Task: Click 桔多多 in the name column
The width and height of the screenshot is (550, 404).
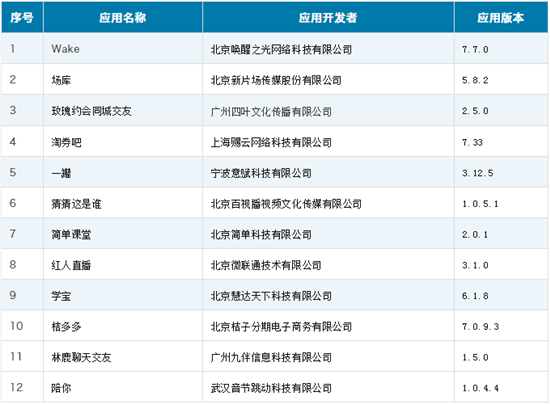Action: click(66, 326)
